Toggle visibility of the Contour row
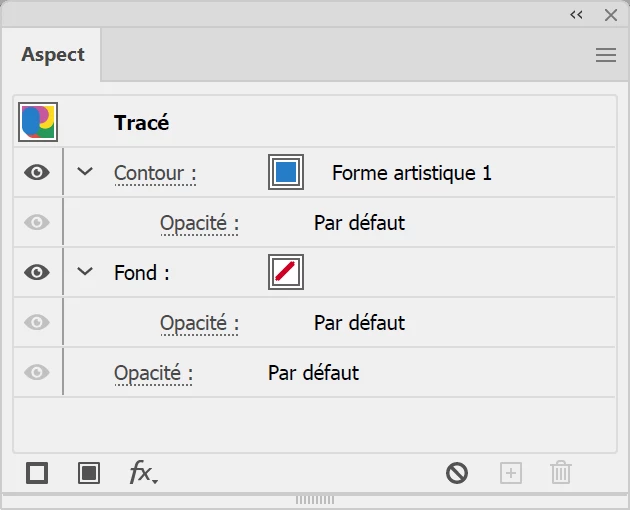Screen dimensions: 630x510 pos(37,172)
